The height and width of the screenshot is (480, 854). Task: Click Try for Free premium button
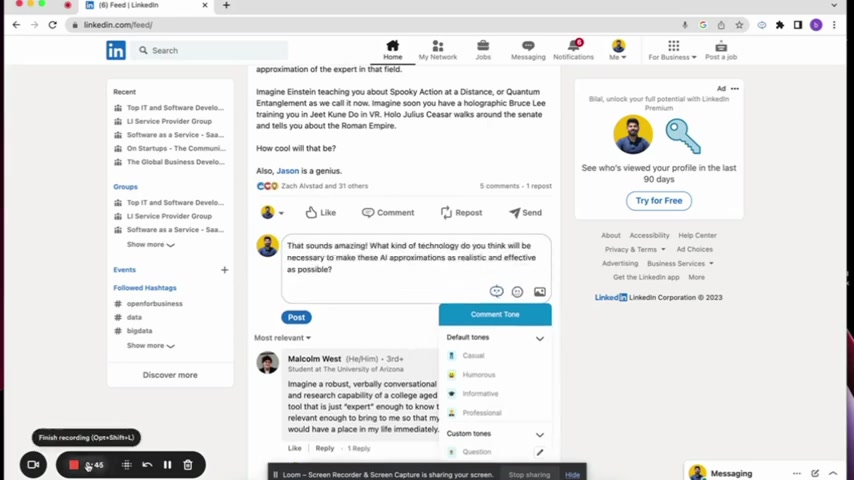(658, 200)
